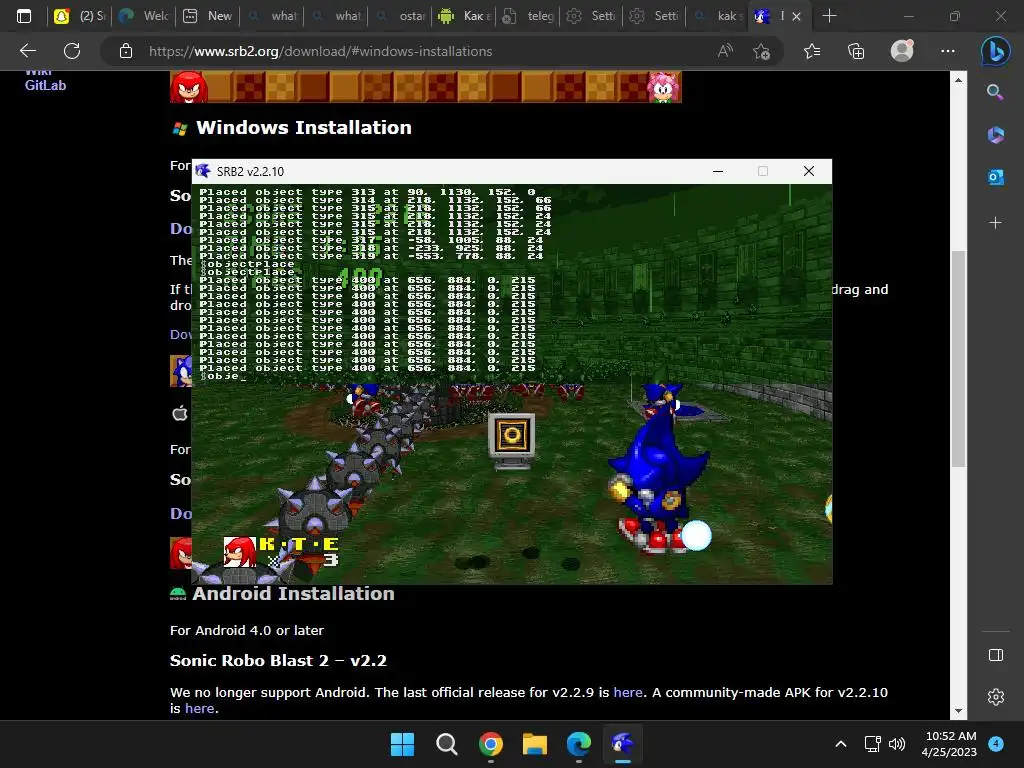
Task: Click the Android Installation heading
Action: tap(293, 594)
